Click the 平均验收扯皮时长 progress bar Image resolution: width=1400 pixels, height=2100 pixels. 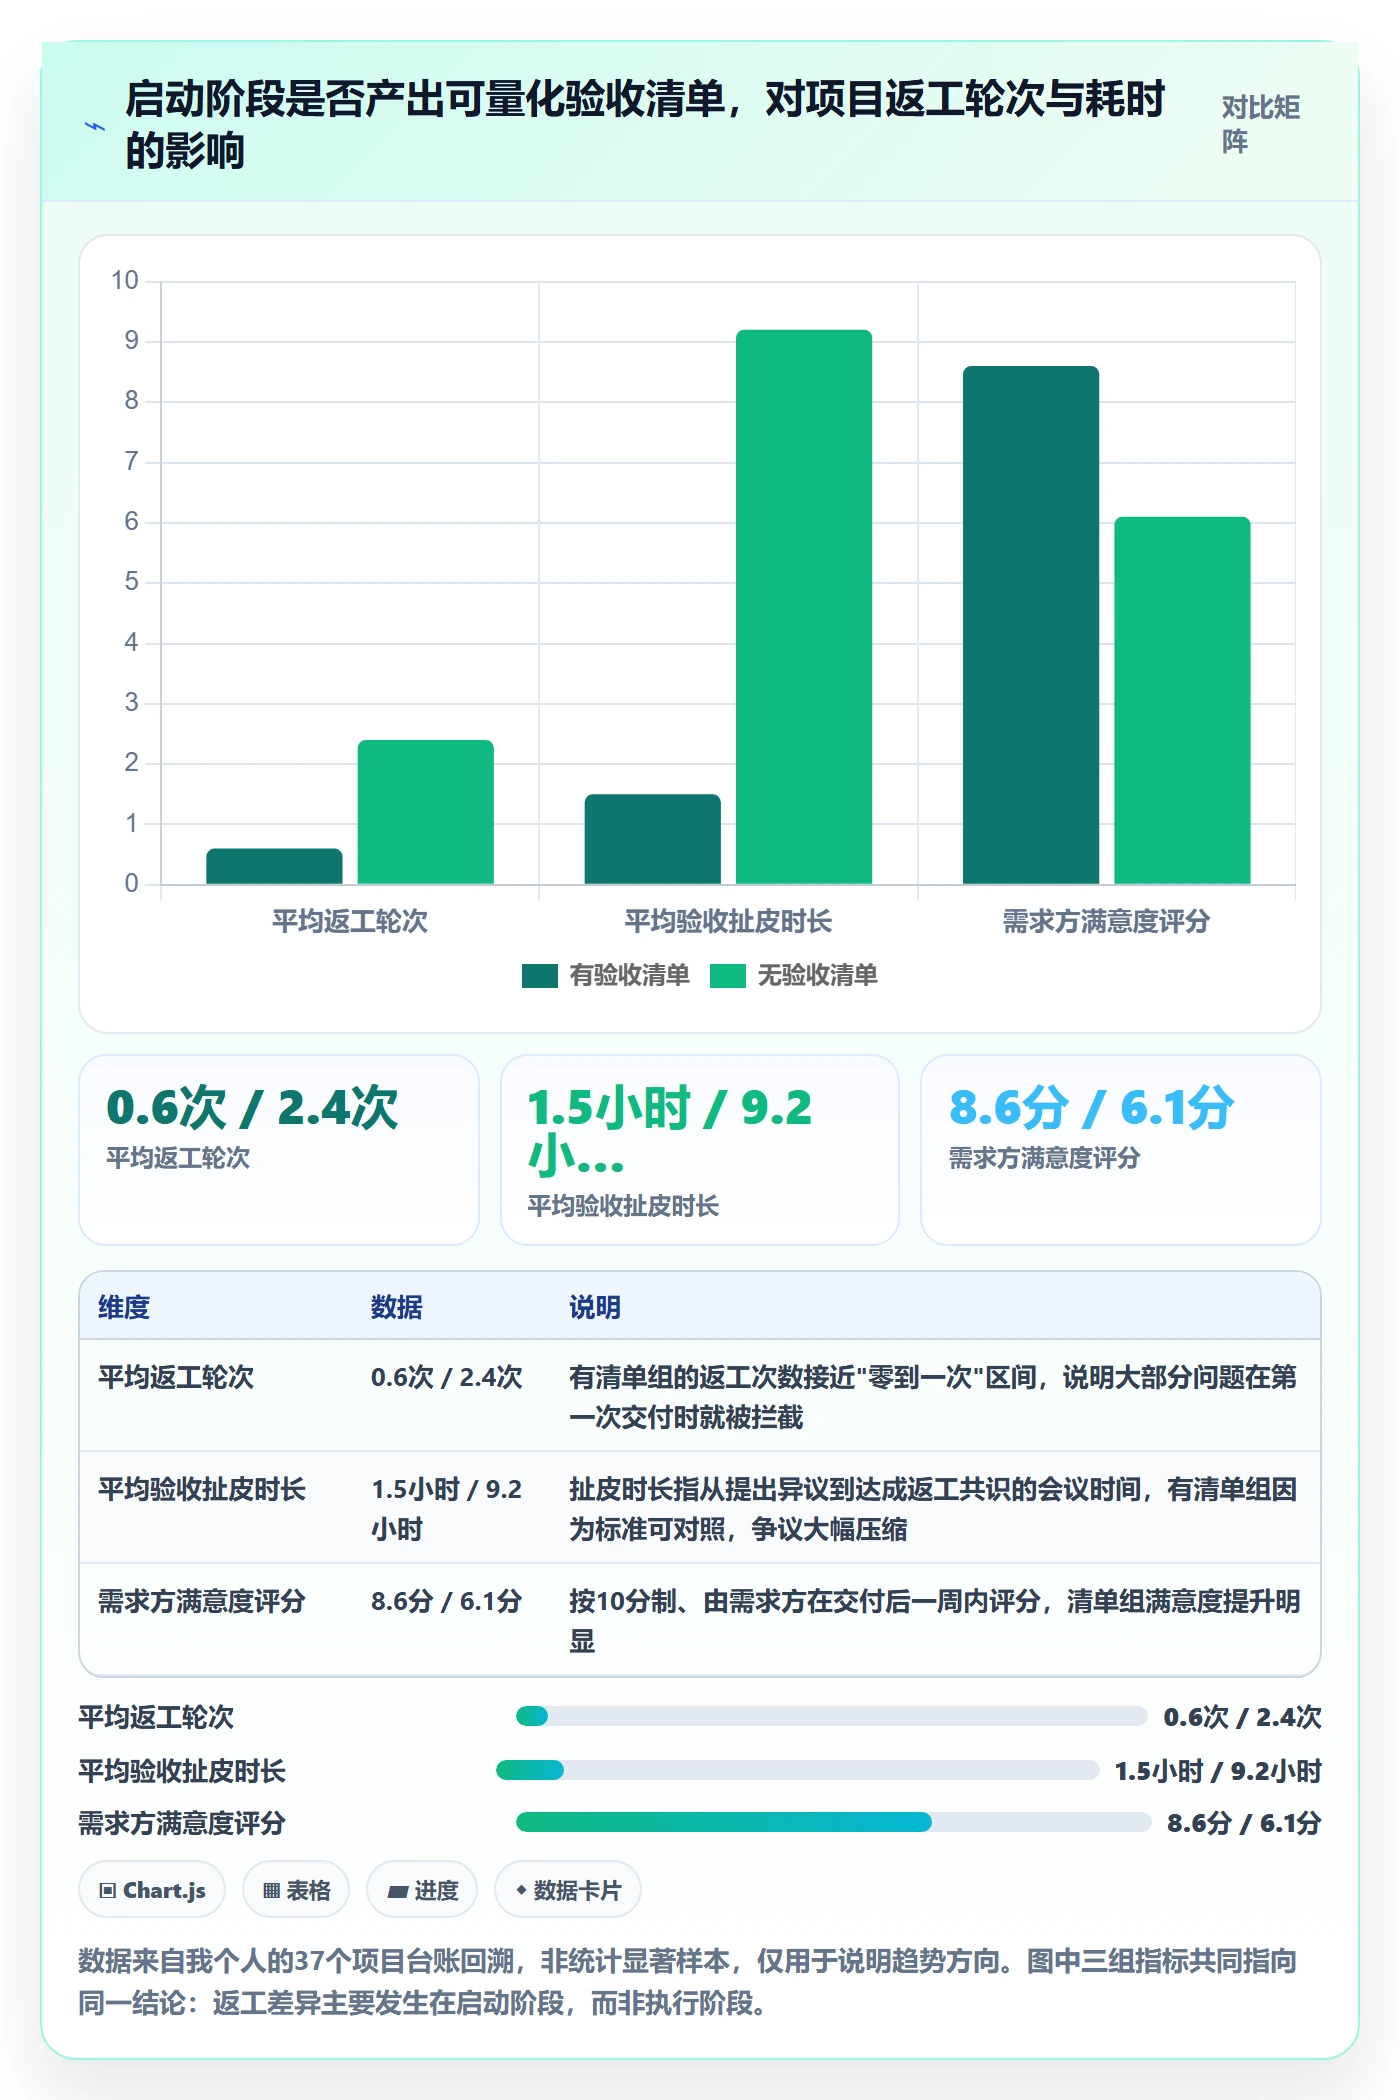[x=798, y=1770]
